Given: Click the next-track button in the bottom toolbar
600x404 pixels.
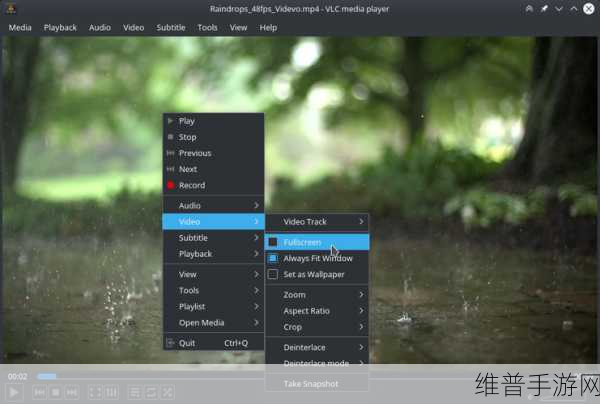Looking at the screenshot, I should (x=72, y=392).
